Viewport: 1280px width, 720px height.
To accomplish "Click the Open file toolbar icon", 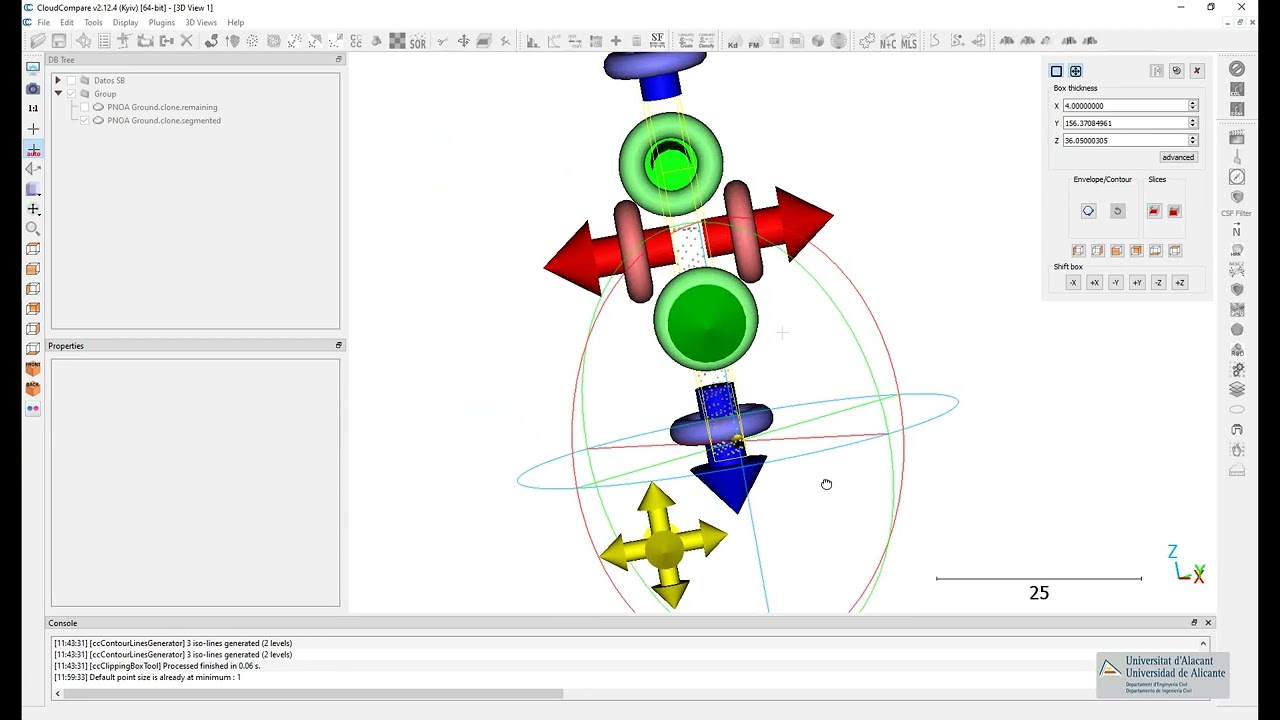I will click(38, 41).
